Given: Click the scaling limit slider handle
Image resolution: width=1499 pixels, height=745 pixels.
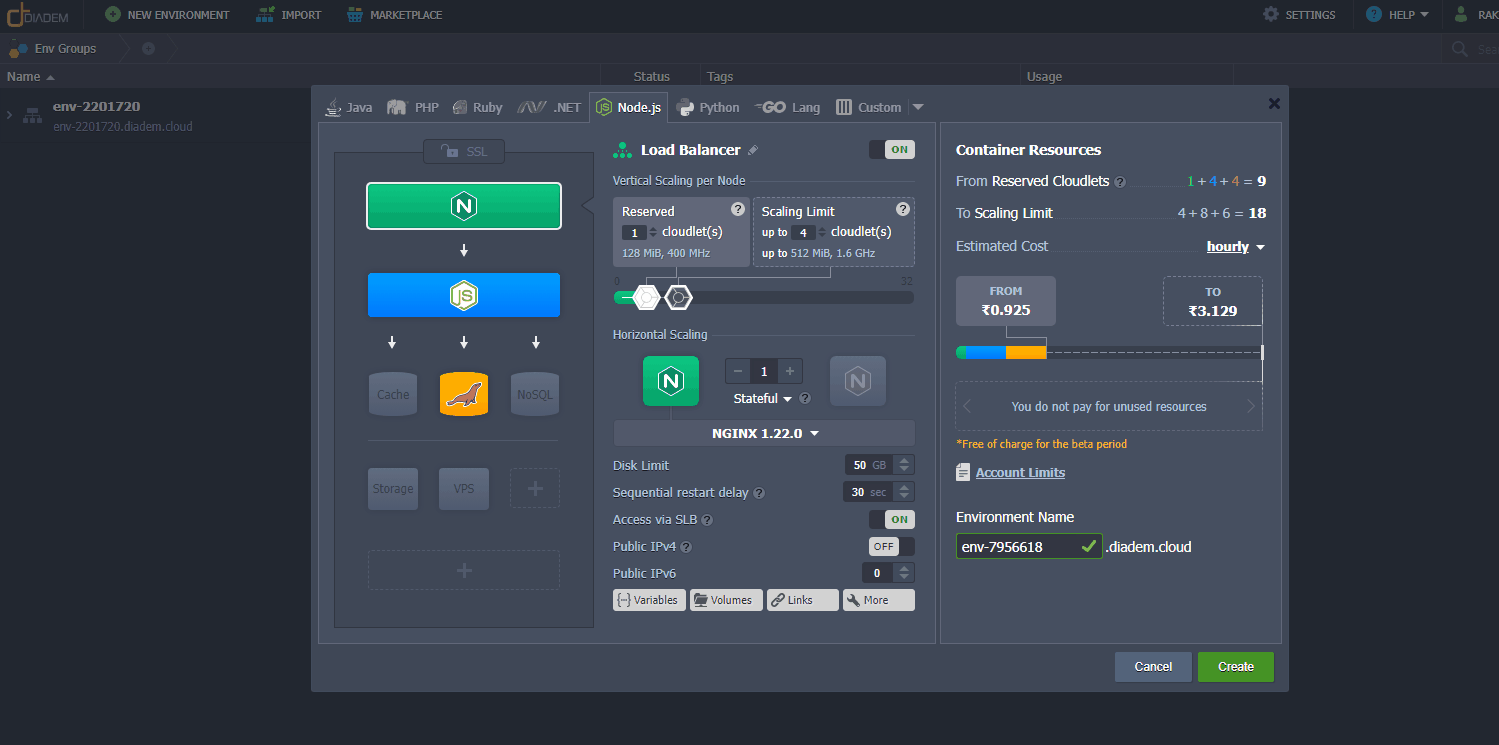Looking at the screenshot, I should point(679,297).
